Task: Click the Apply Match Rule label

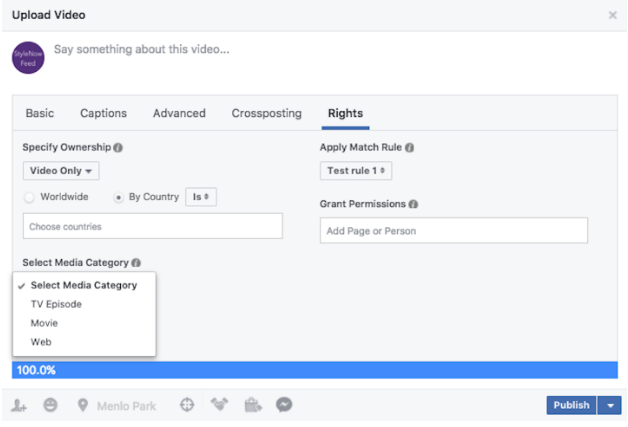Action: click(x=360, y=147)
